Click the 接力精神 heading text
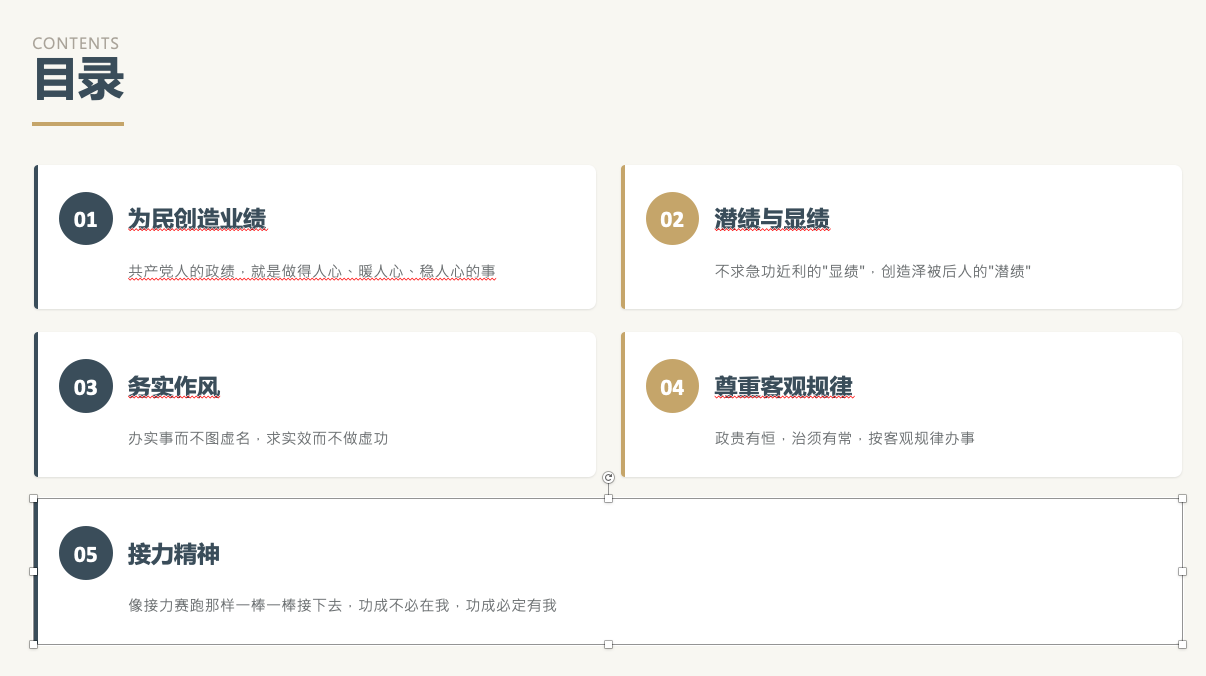 coord(174,553)
